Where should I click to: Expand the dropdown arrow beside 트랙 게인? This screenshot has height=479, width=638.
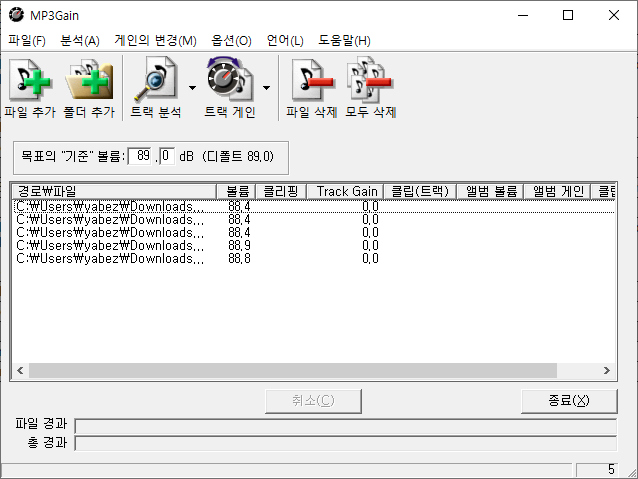tap(267, 87)
